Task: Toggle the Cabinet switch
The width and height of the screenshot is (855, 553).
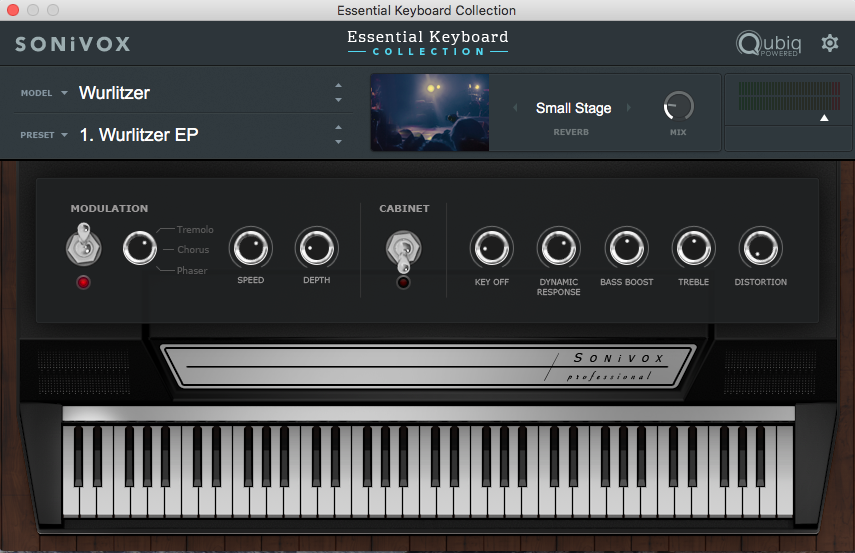Action: pos(403,250)
